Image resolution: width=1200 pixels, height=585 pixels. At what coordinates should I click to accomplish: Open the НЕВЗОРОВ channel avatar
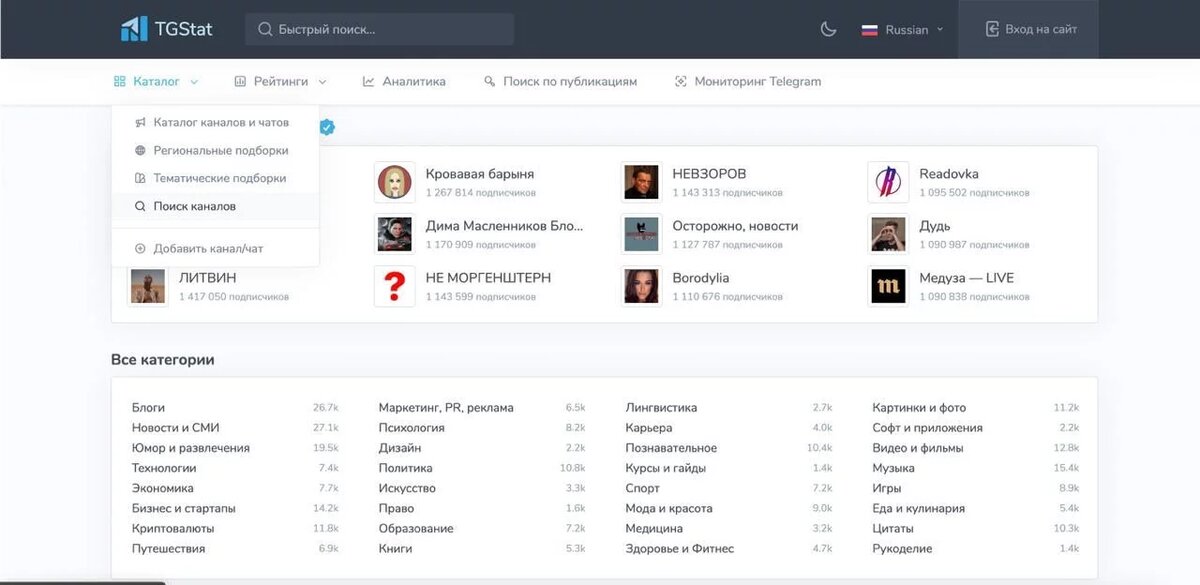coord(641,182)
